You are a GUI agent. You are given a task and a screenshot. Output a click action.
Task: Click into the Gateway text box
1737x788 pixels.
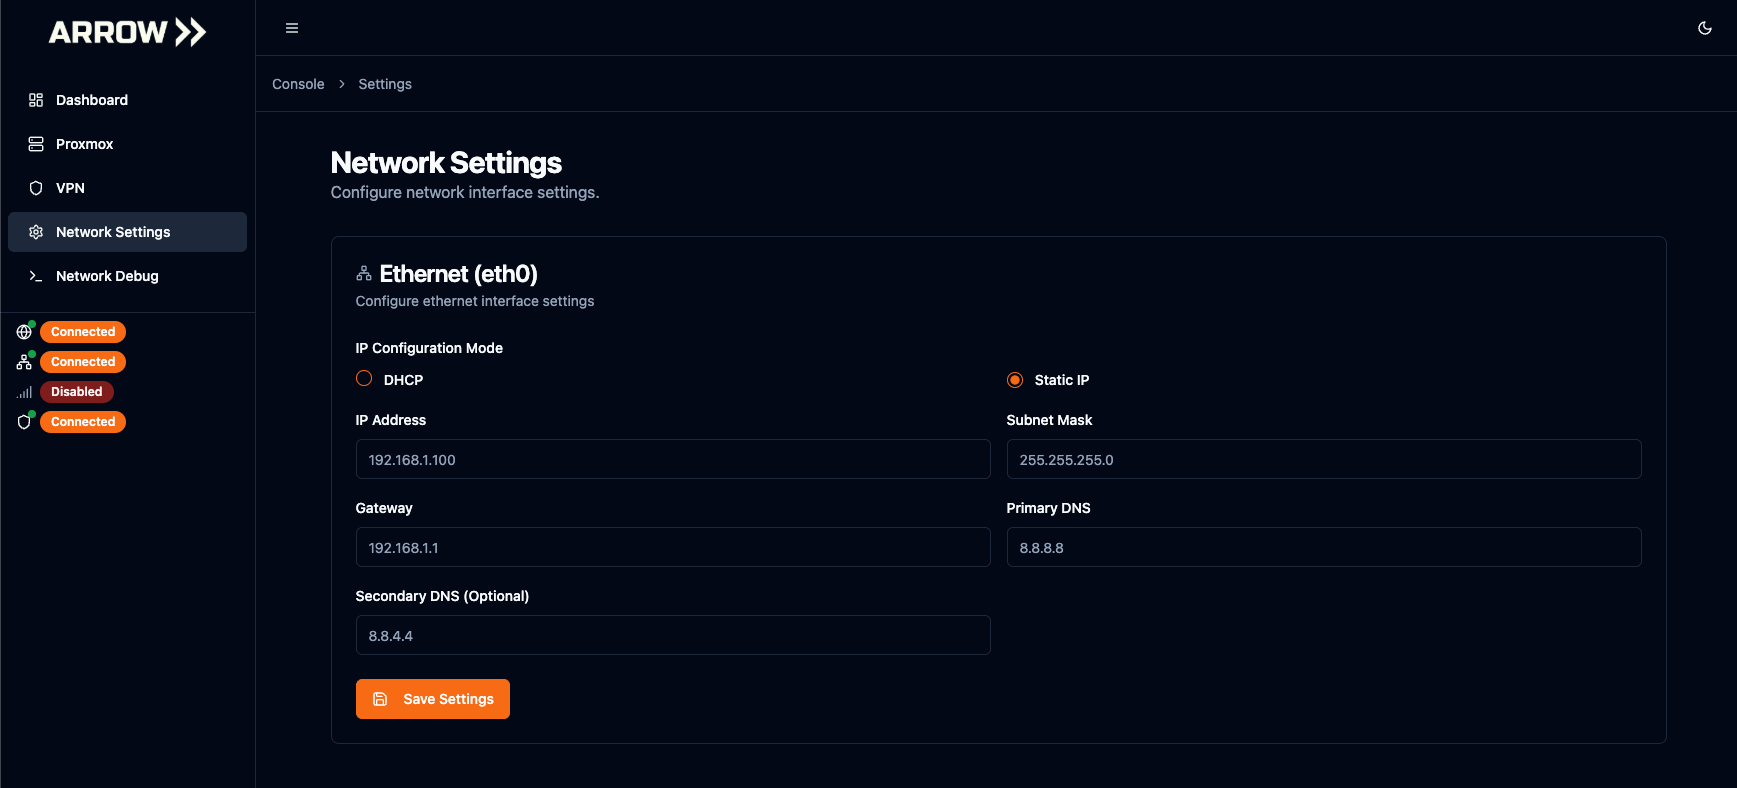[672, 548]
